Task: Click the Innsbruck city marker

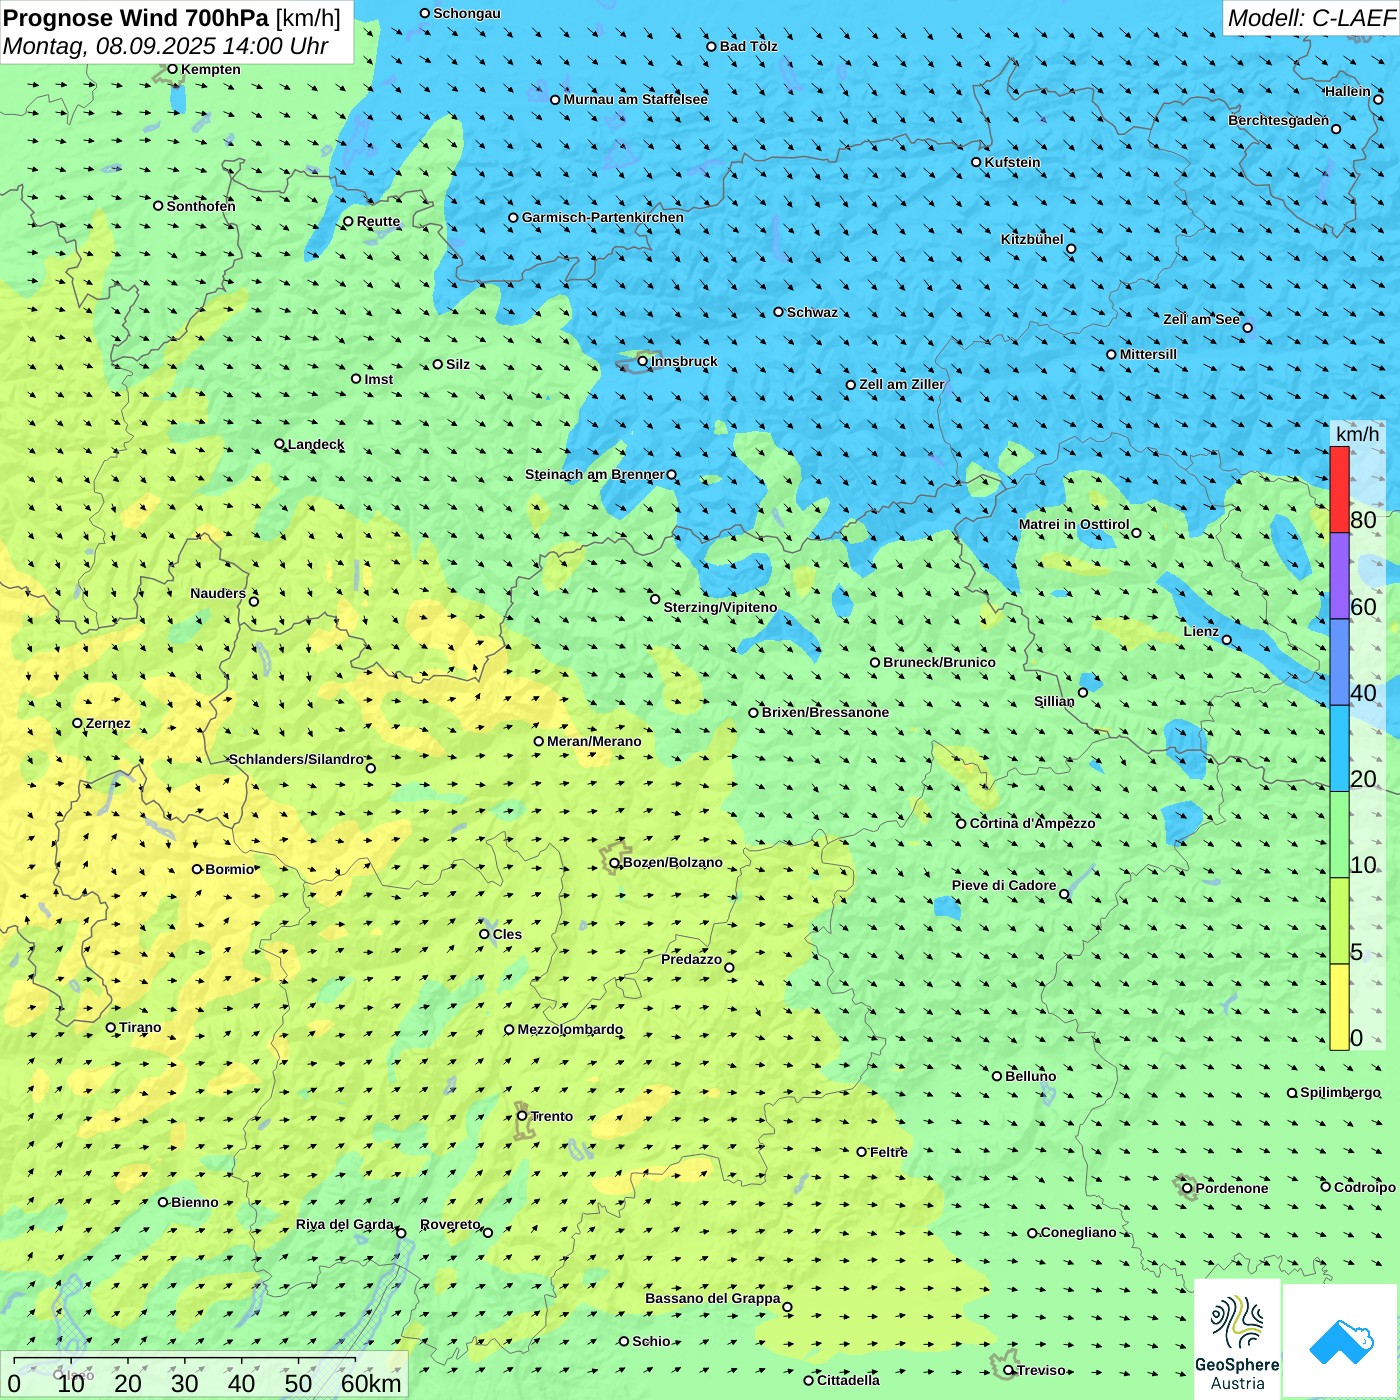Action: click(x=643, y=361)
